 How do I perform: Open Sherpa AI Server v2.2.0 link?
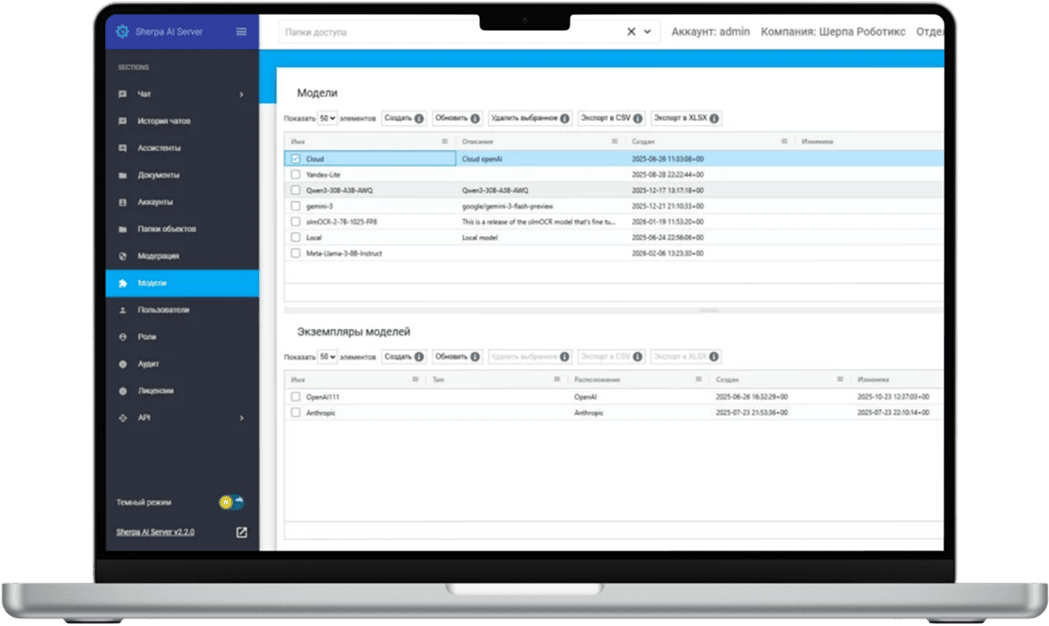click(x=155, y=532)
